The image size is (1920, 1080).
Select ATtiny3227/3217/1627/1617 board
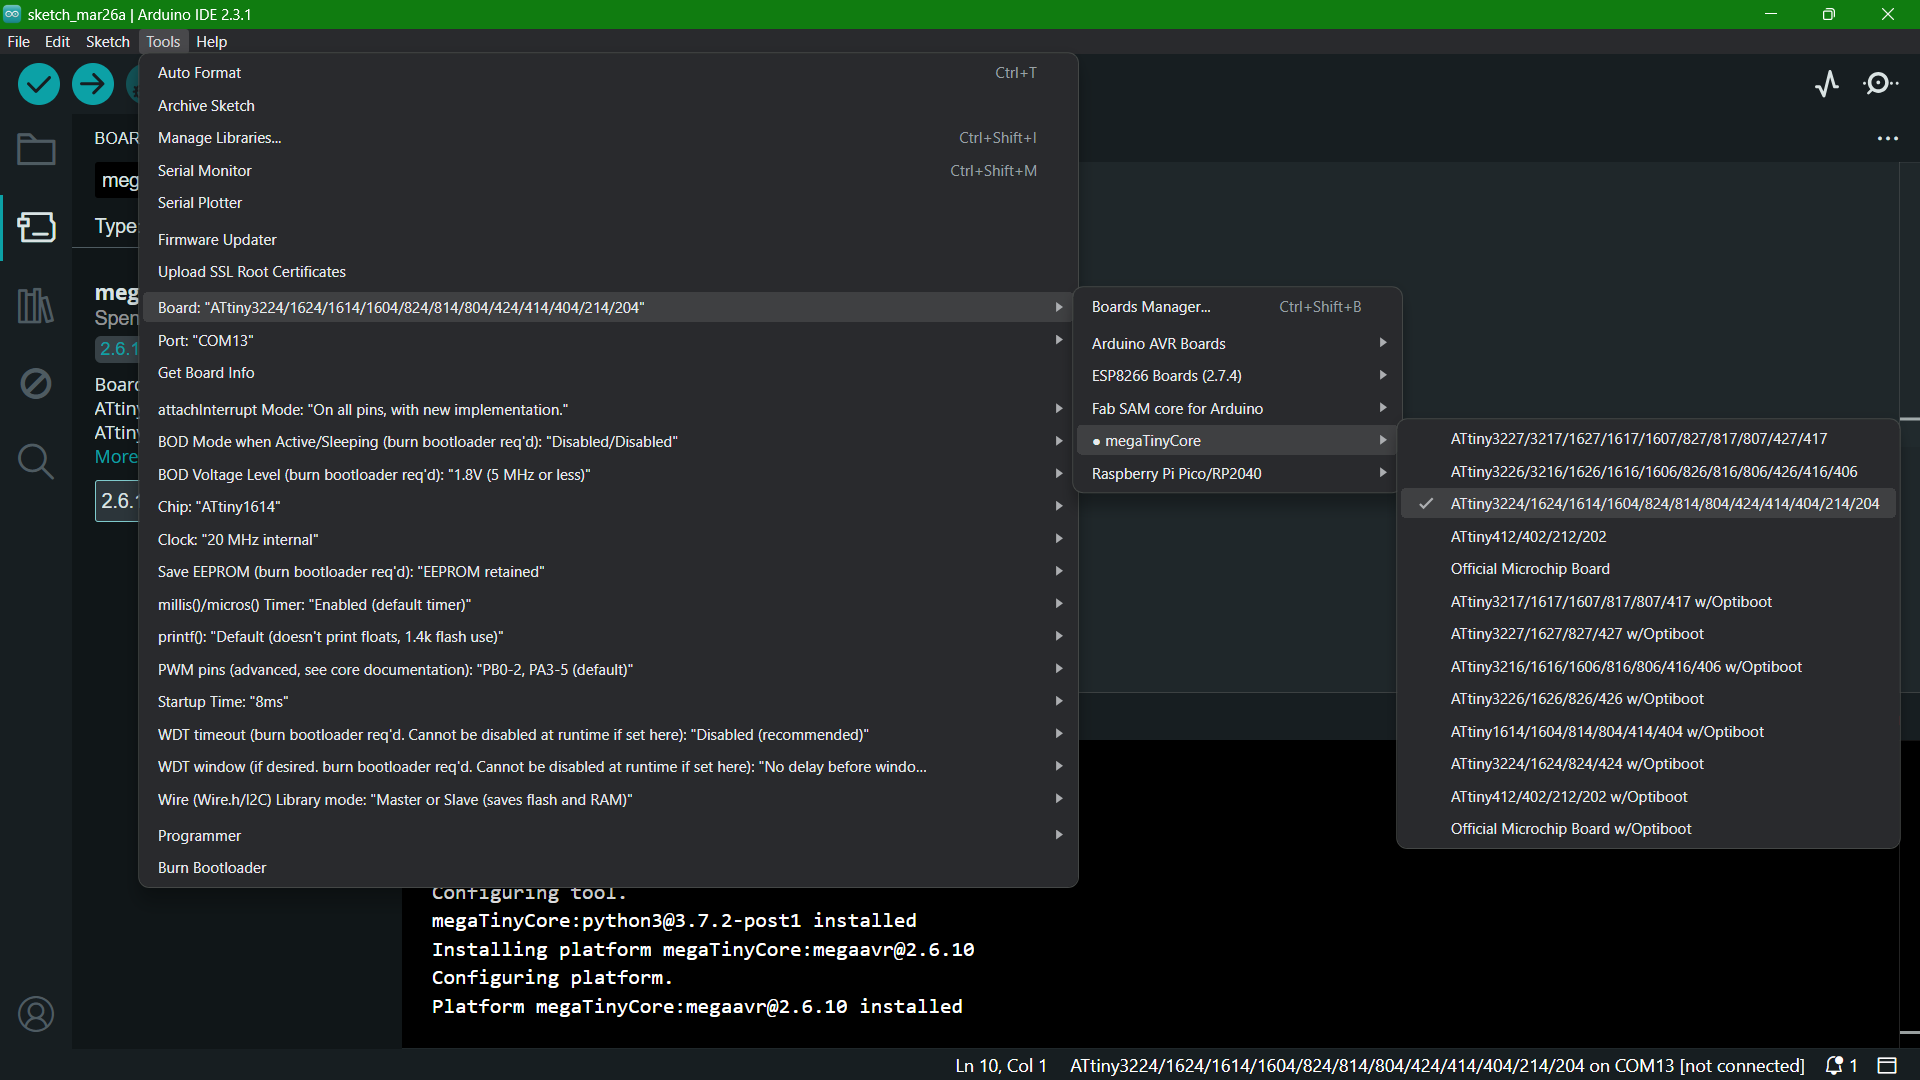pos(1648,439)
